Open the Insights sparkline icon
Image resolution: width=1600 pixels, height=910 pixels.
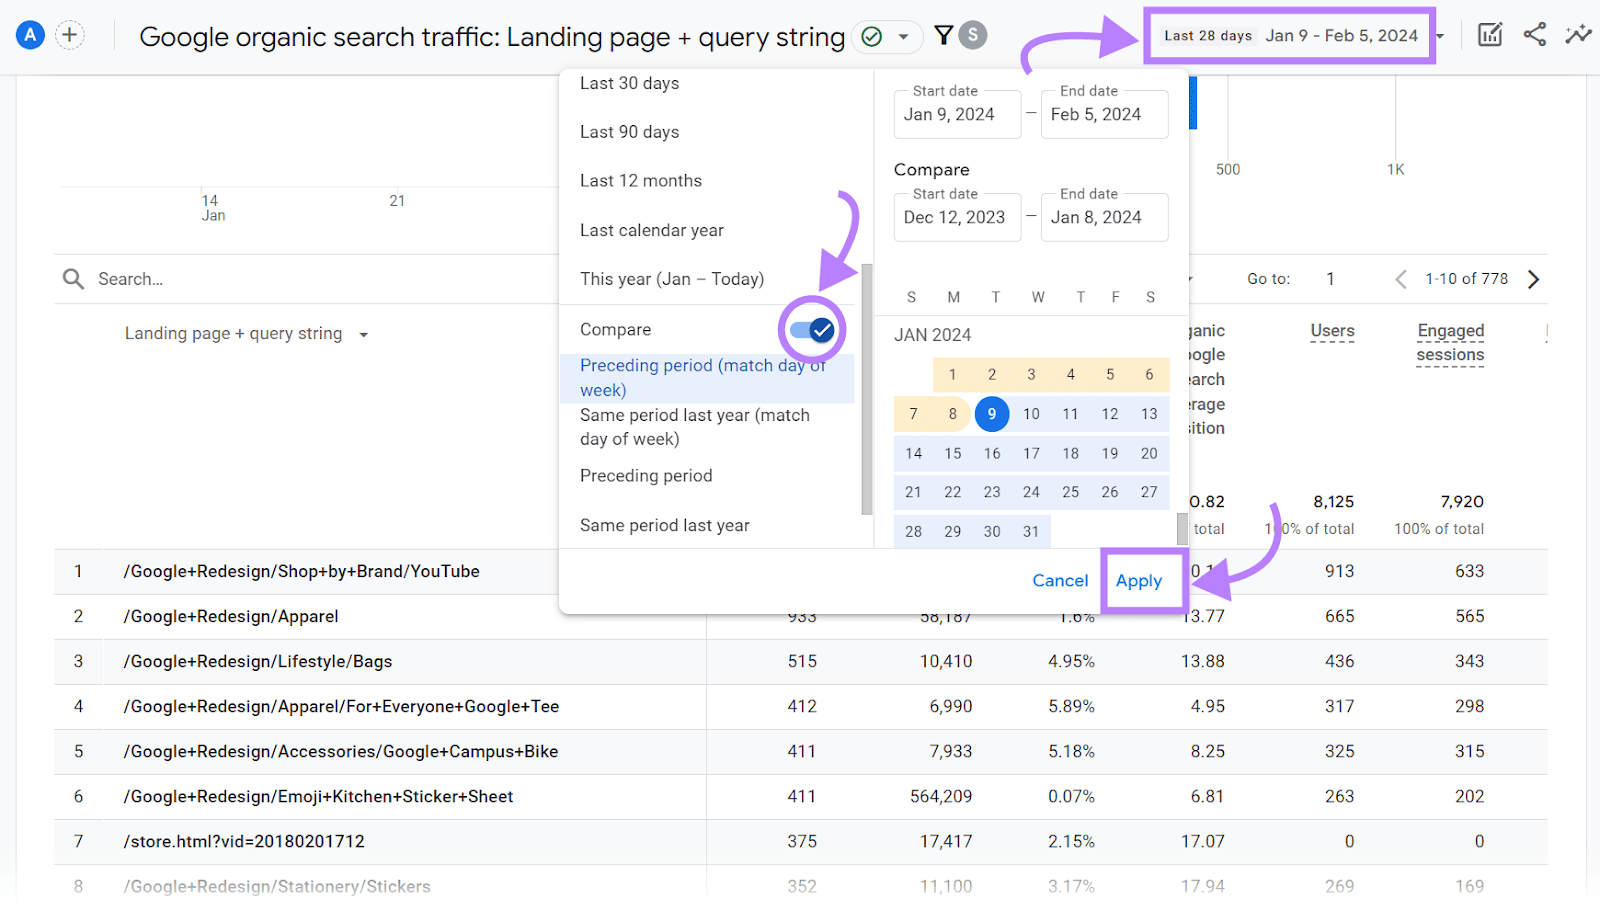(x=1578, y=35)
